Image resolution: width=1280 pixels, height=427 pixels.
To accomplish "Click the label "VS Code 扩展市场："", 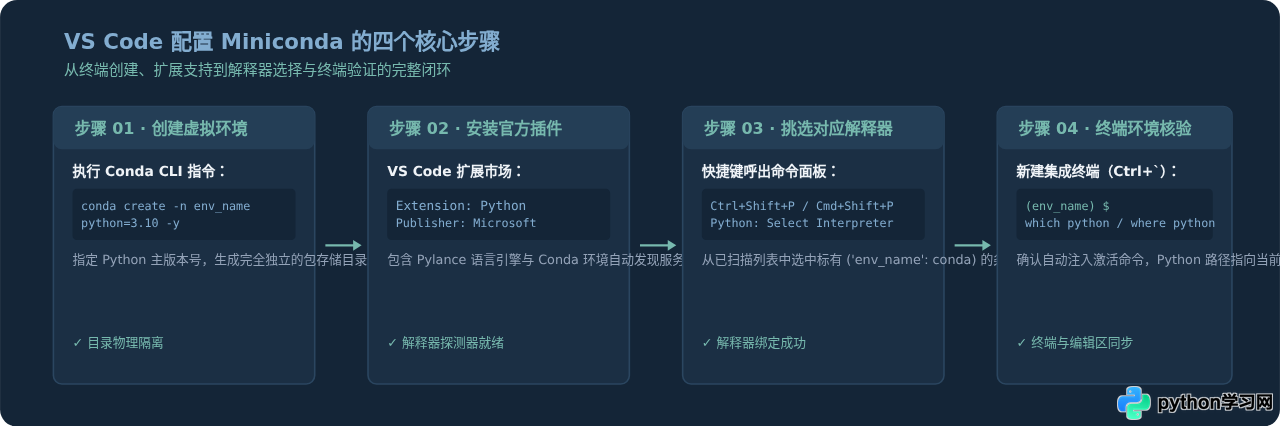I will 456,171.
